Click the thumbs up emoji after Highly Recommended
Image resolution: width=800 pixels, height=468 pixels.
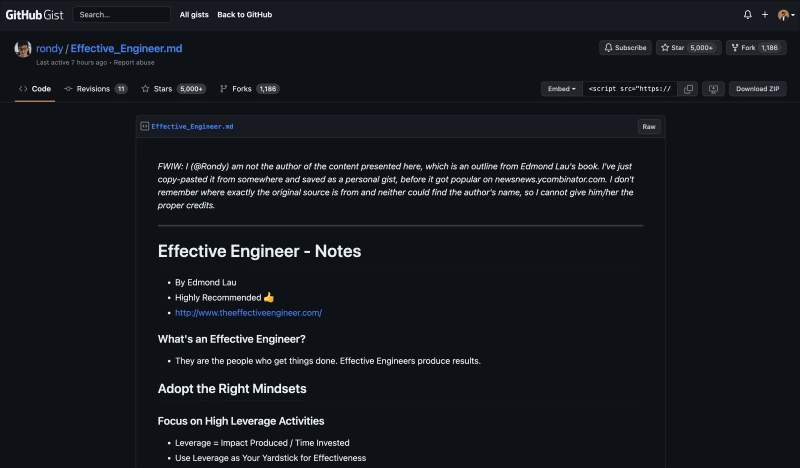[269, 298]
